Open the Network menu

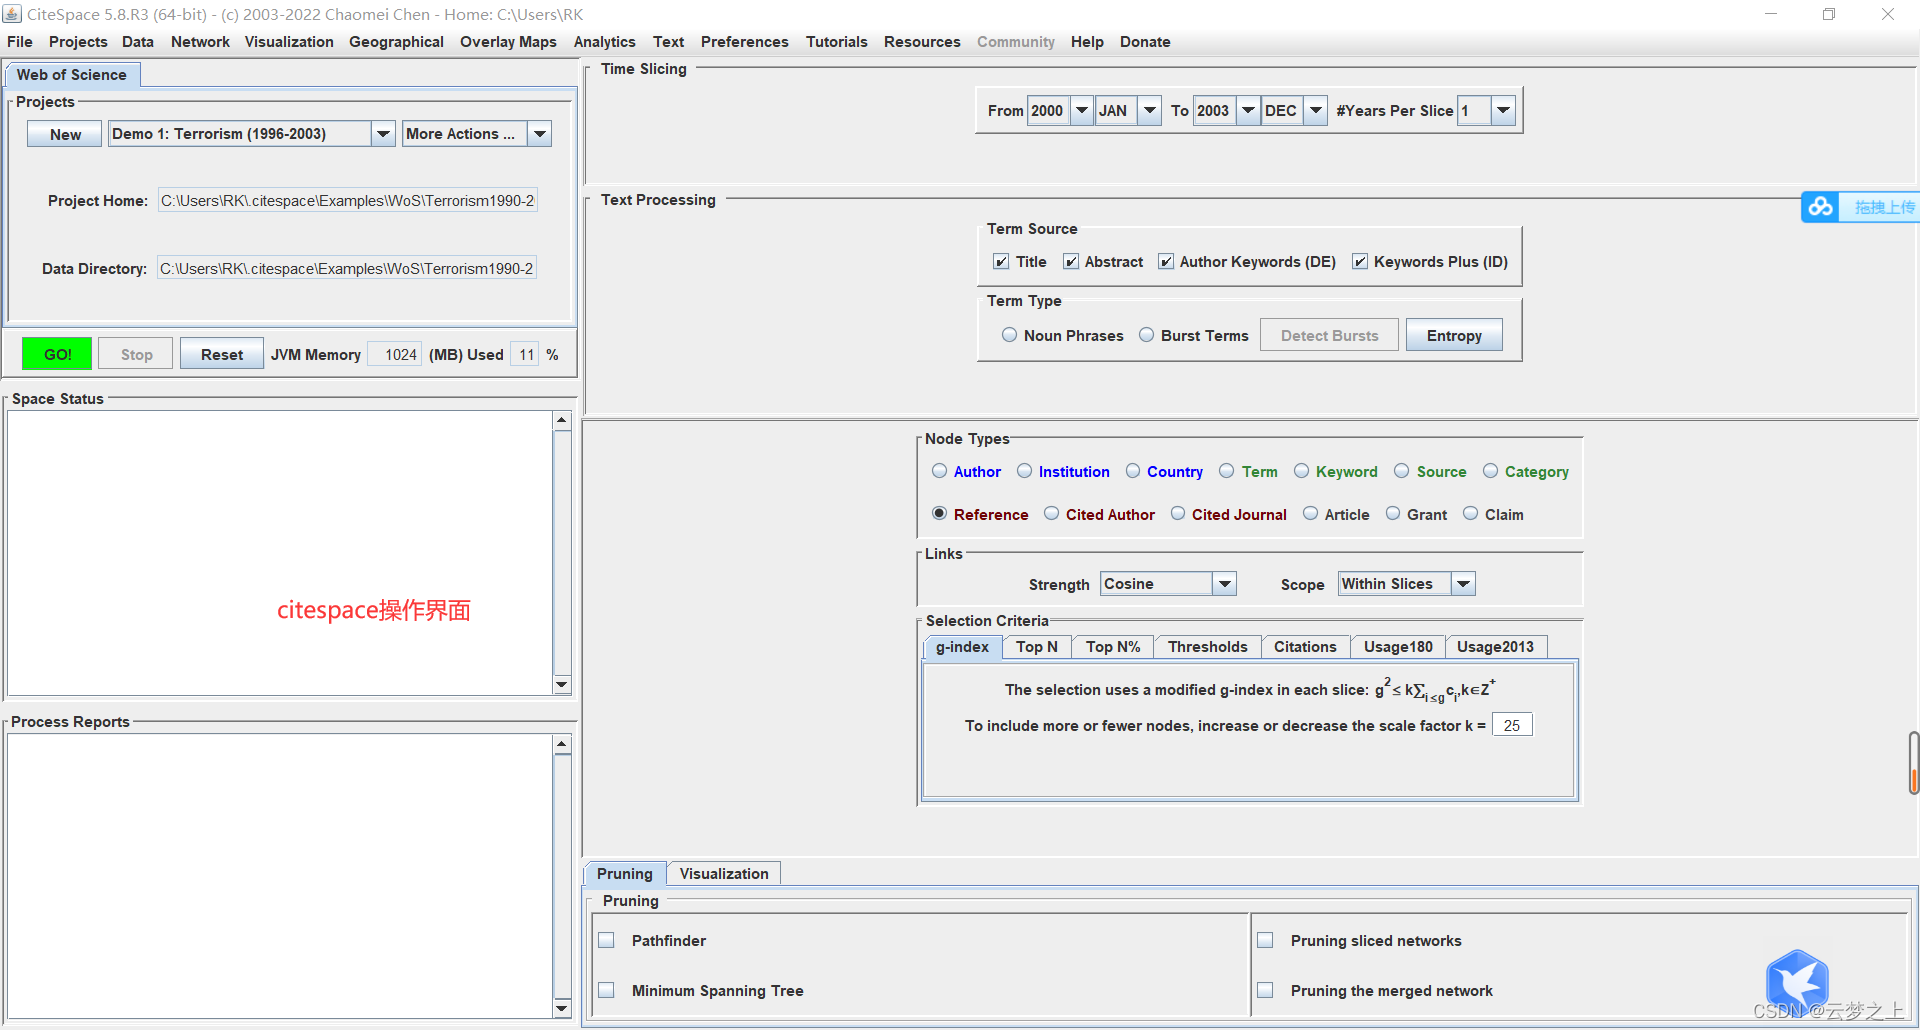(x=200, y=42)
